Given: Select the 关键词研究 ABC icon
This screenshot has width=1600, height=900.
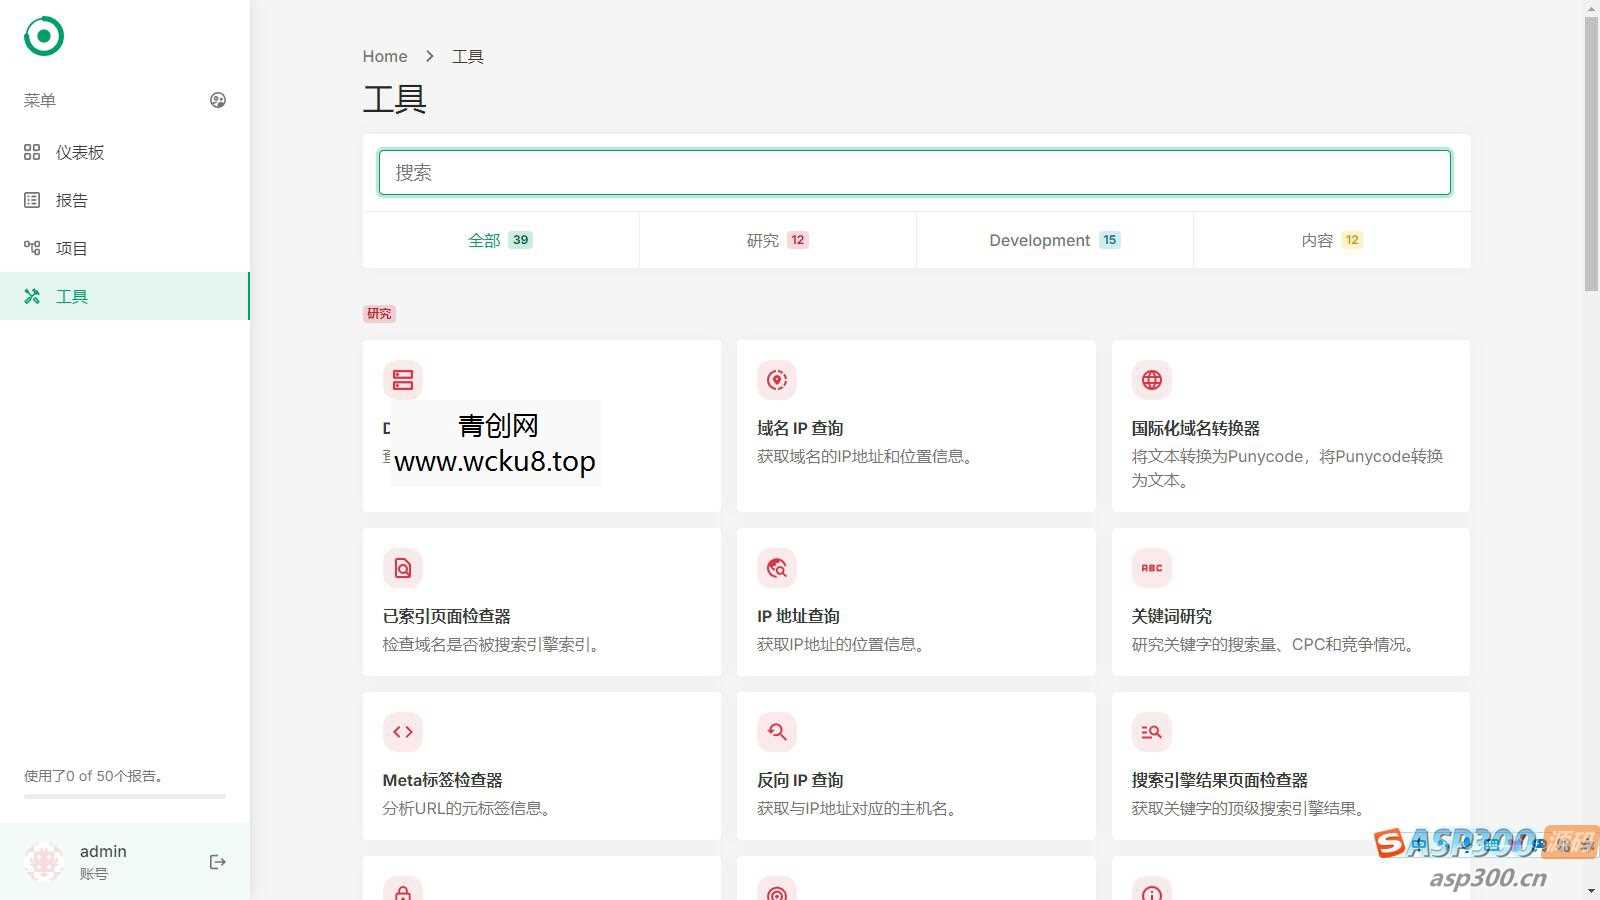Looking at the screenshot, I should 1151,568.
